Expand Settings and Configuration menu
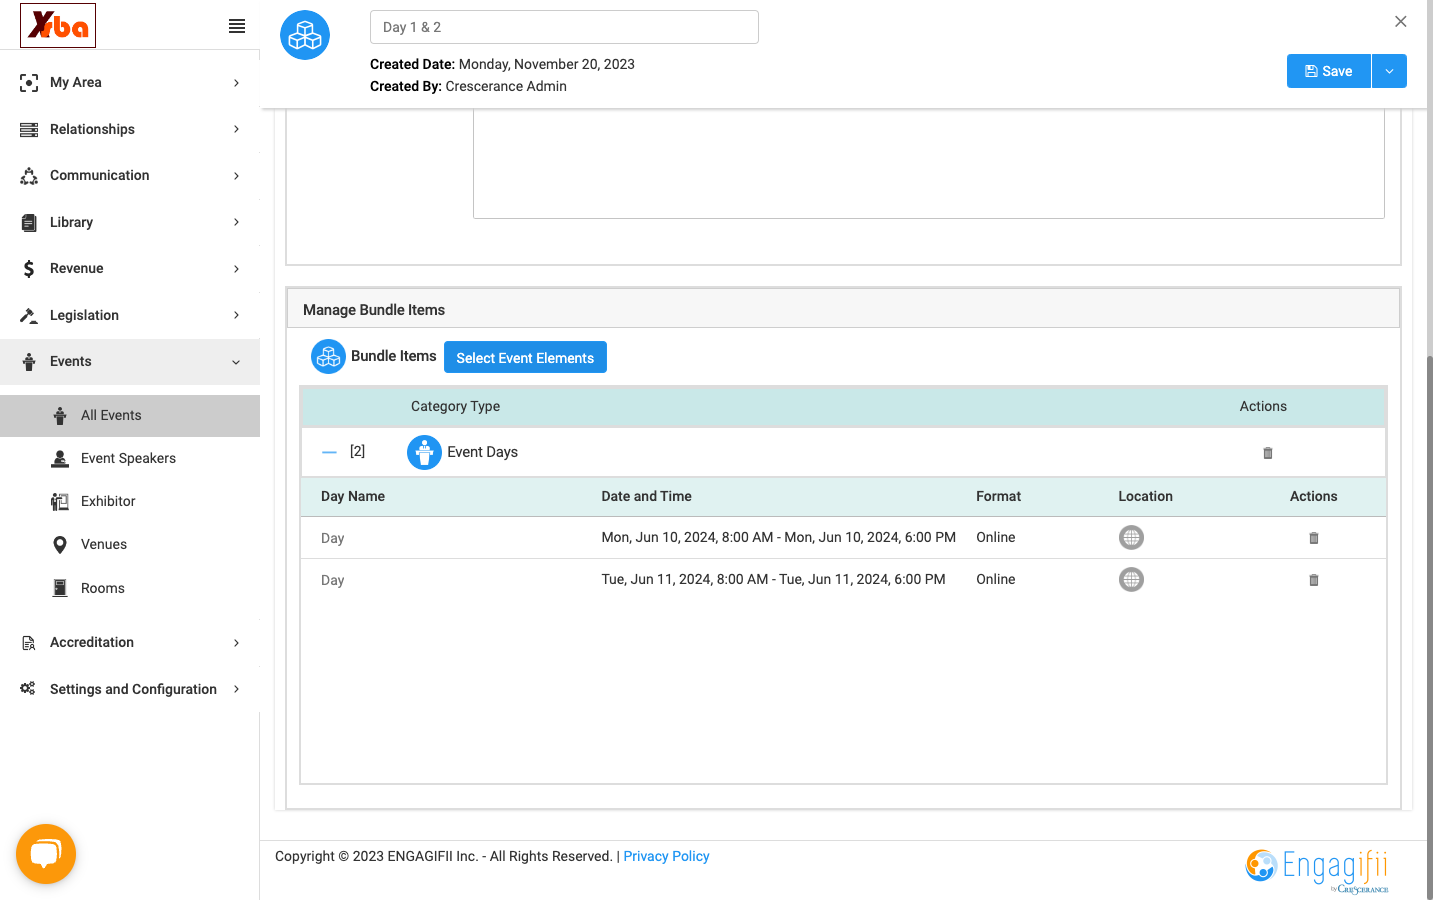1433x900 pixels. [x=130, y=689]
